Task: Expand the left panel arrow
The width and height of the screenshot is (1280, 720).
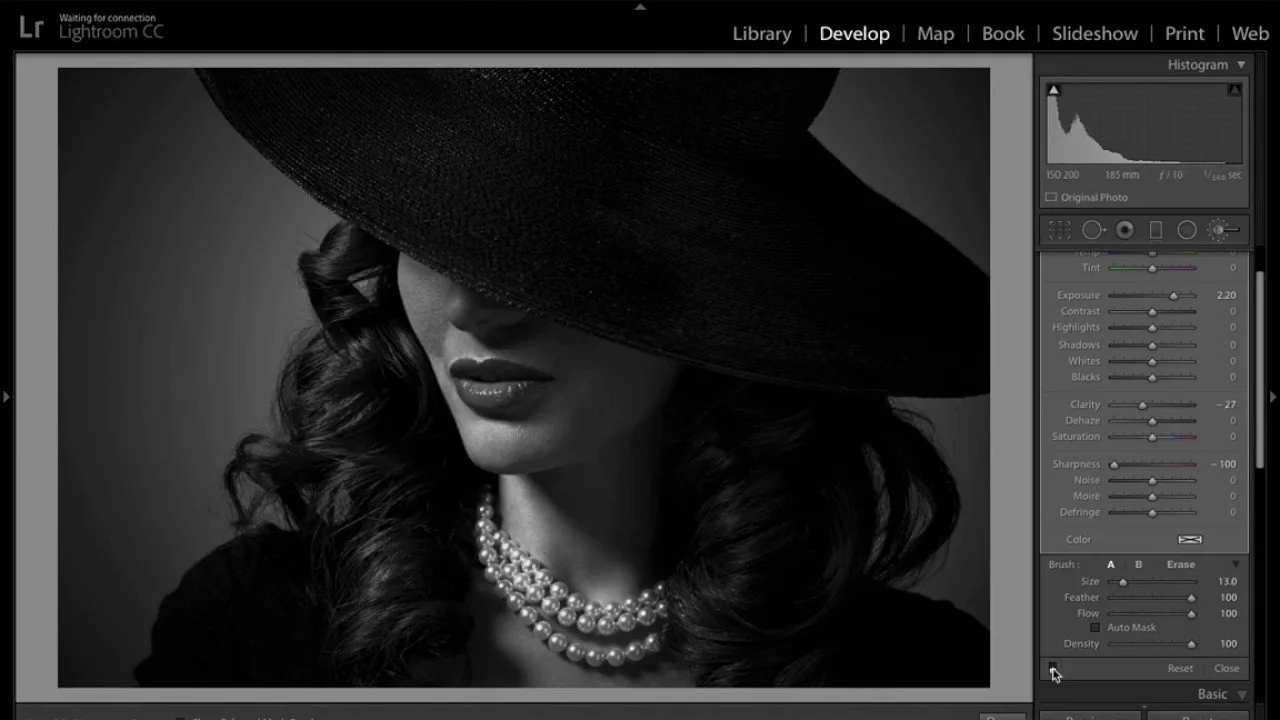Action: click(x=6, y=397)
